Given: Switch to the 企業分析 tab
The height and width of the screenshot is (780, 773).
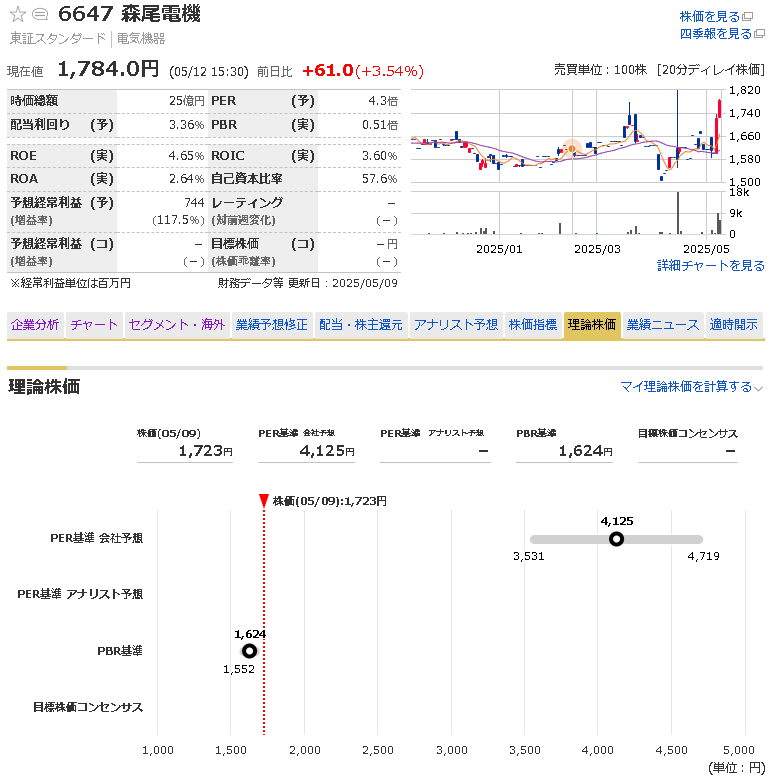Looking at the screenshot, I should point(35,325).
